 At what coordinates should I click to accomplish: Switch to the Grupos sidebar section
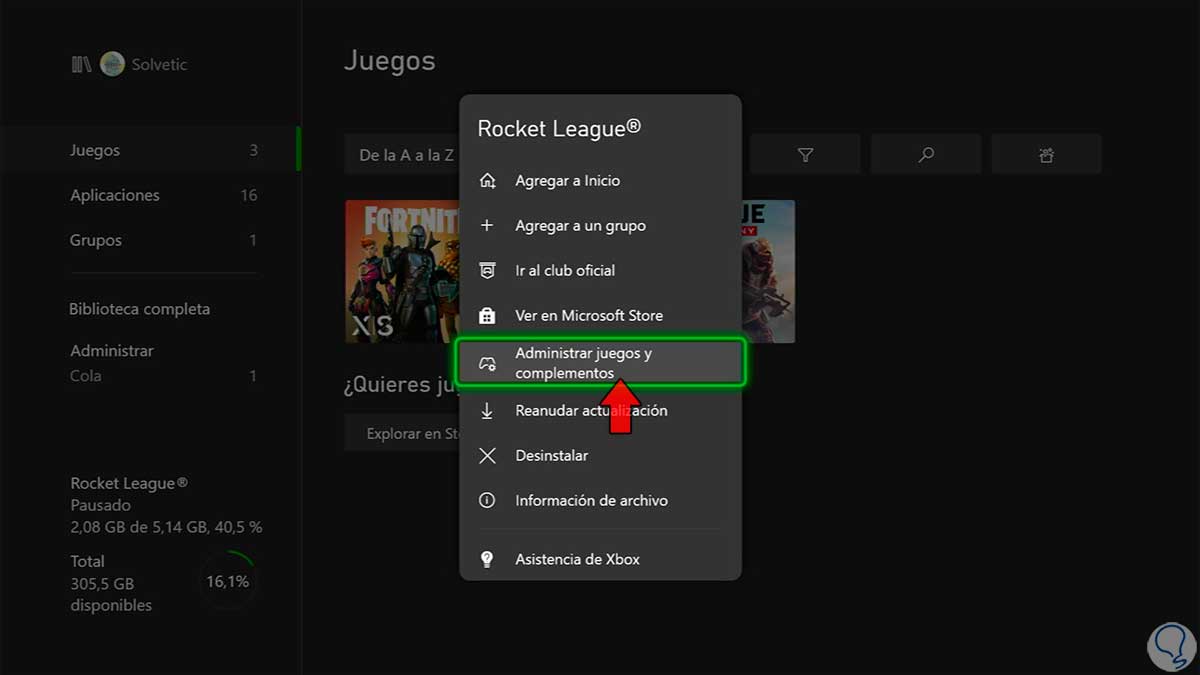(163, 241)
